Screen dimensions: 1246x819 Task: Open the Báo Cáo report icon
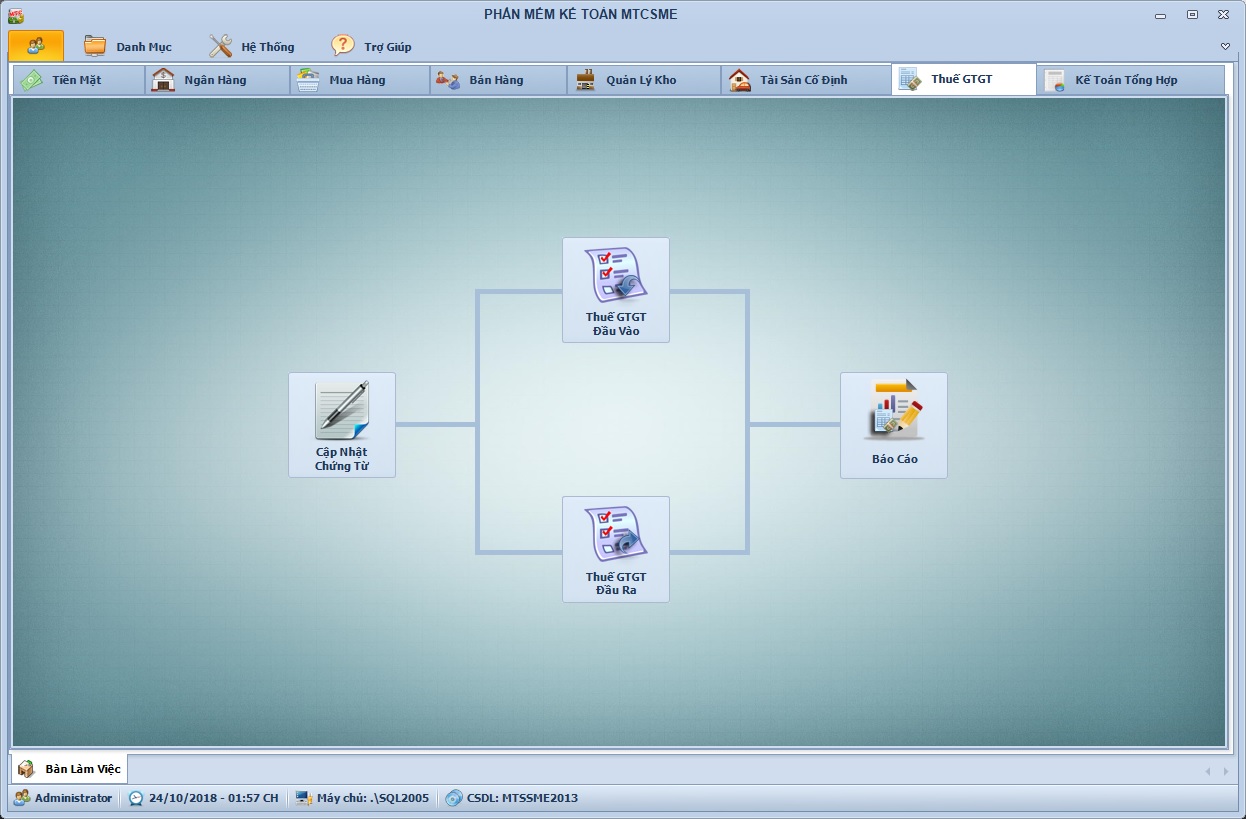coord(893,411)
